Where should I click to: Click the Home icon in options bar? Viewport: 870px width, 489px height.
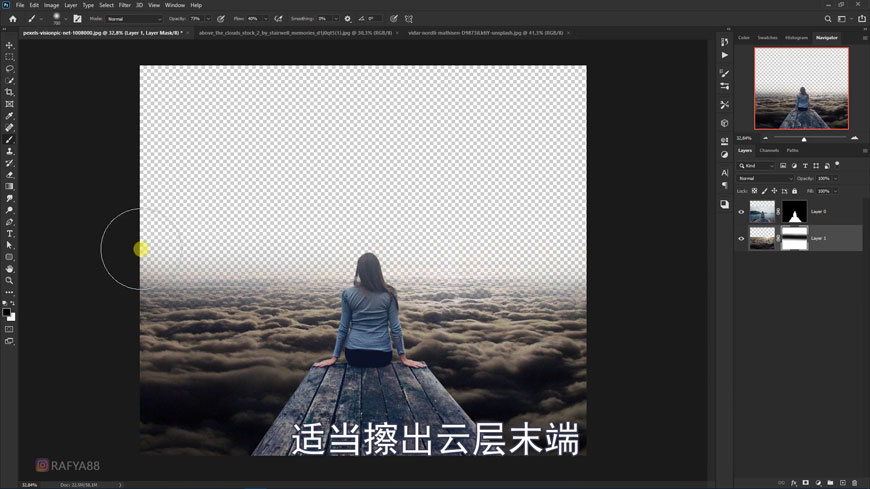[13, 19]
